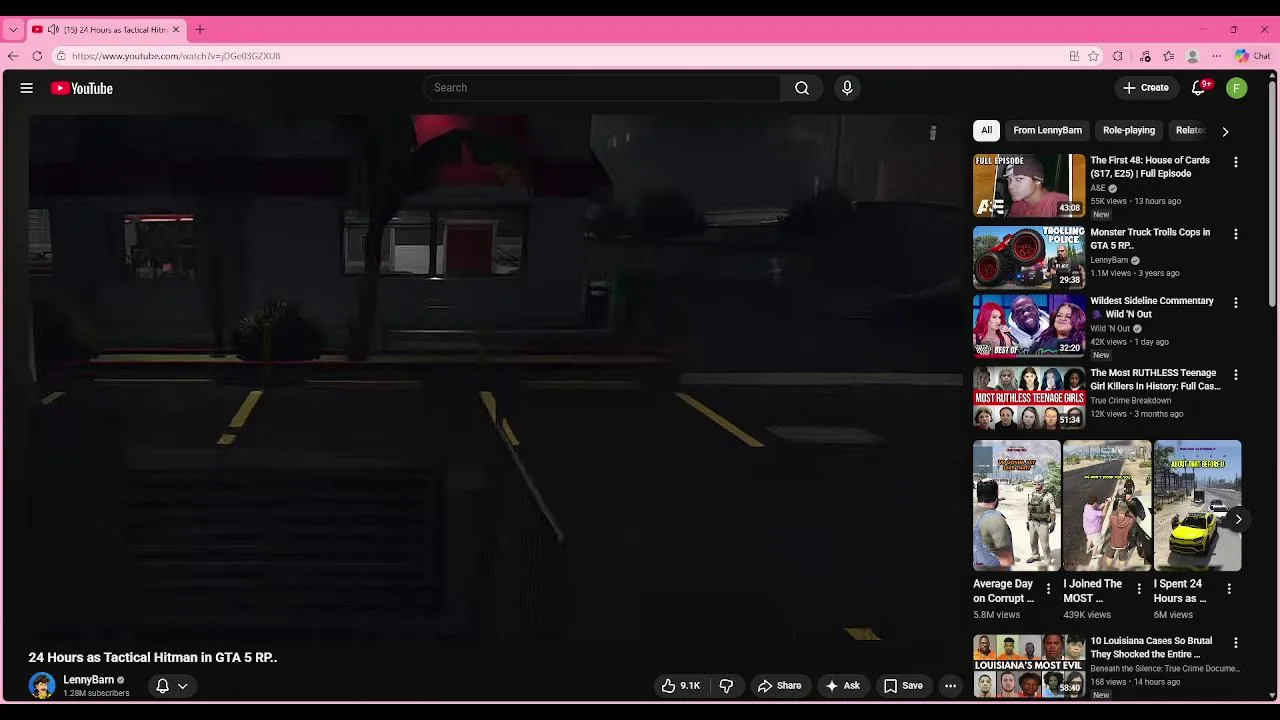Open options for 10 Louisiana Cases video
1280x720 pixels.
pyautogui.click(x=1236, y=643)
